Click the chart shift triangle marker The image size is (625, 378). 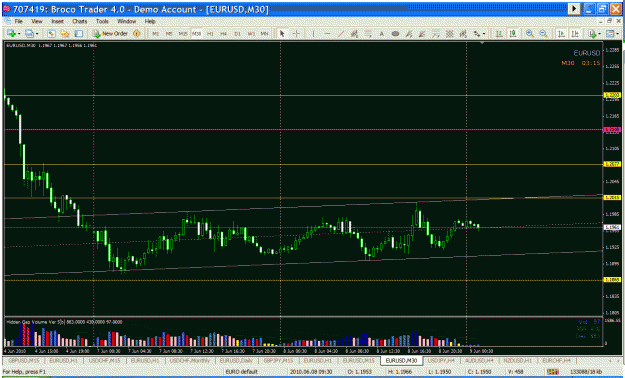[x=483, y=42]
